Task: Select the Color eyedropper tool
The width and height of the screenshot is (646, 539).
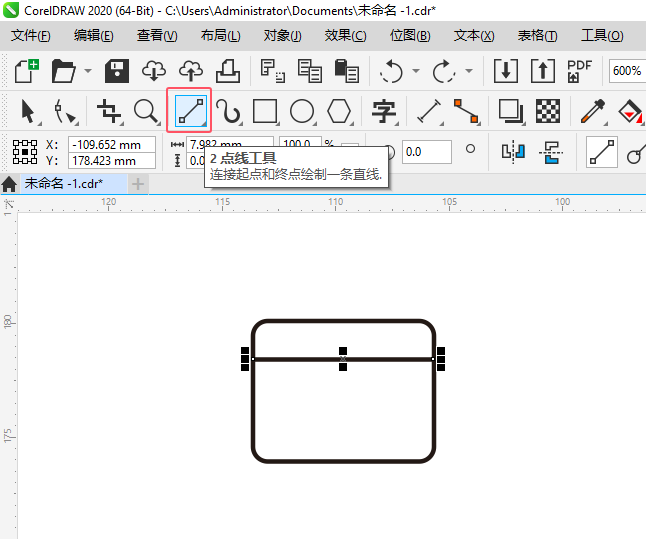Action: [593, 111]
